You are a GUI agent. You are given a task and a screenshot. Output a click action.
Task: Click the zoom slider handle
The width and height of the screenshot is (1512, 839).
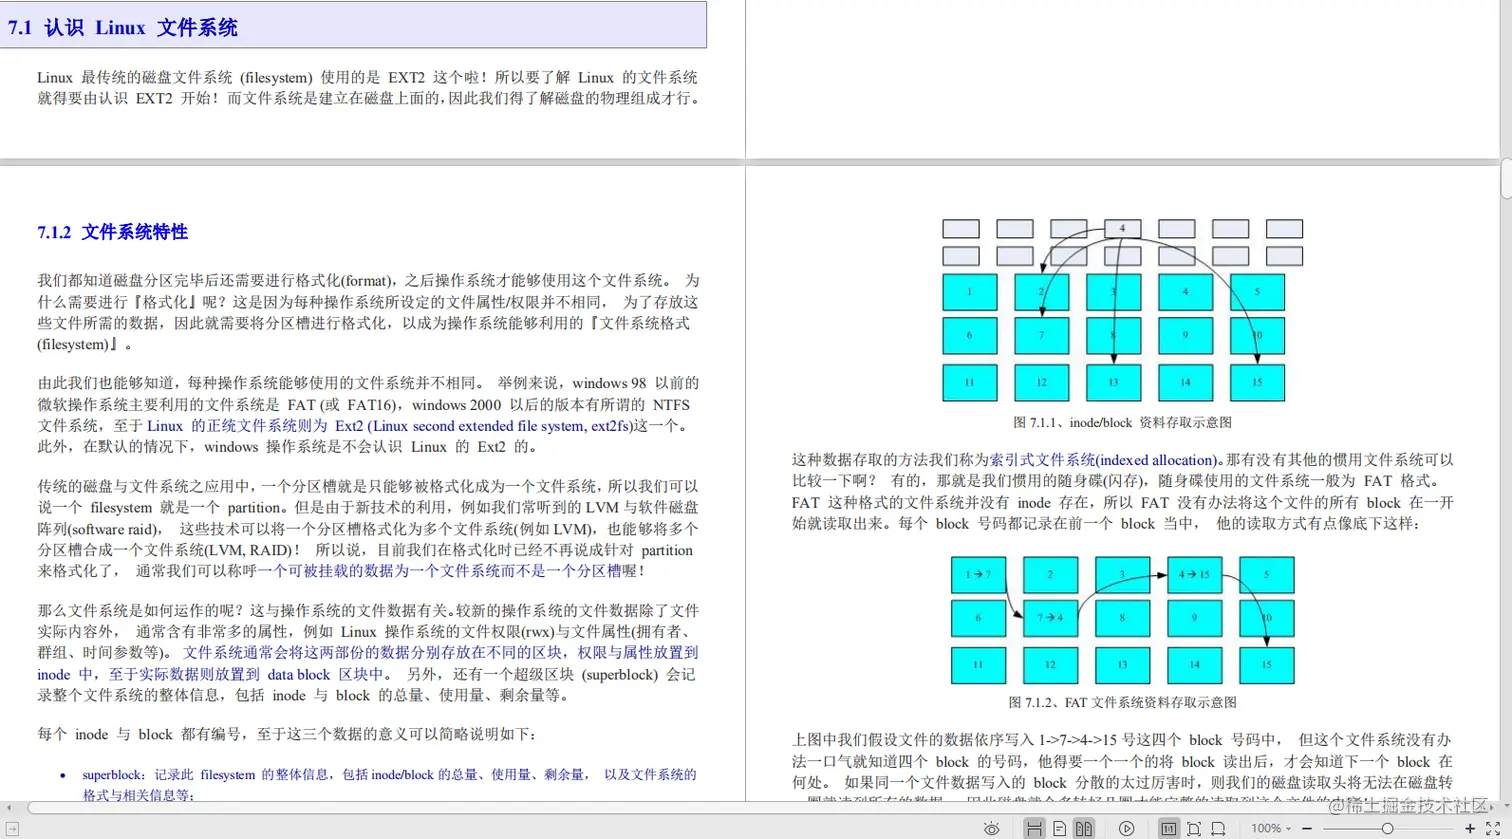(x=1388, y=829)
